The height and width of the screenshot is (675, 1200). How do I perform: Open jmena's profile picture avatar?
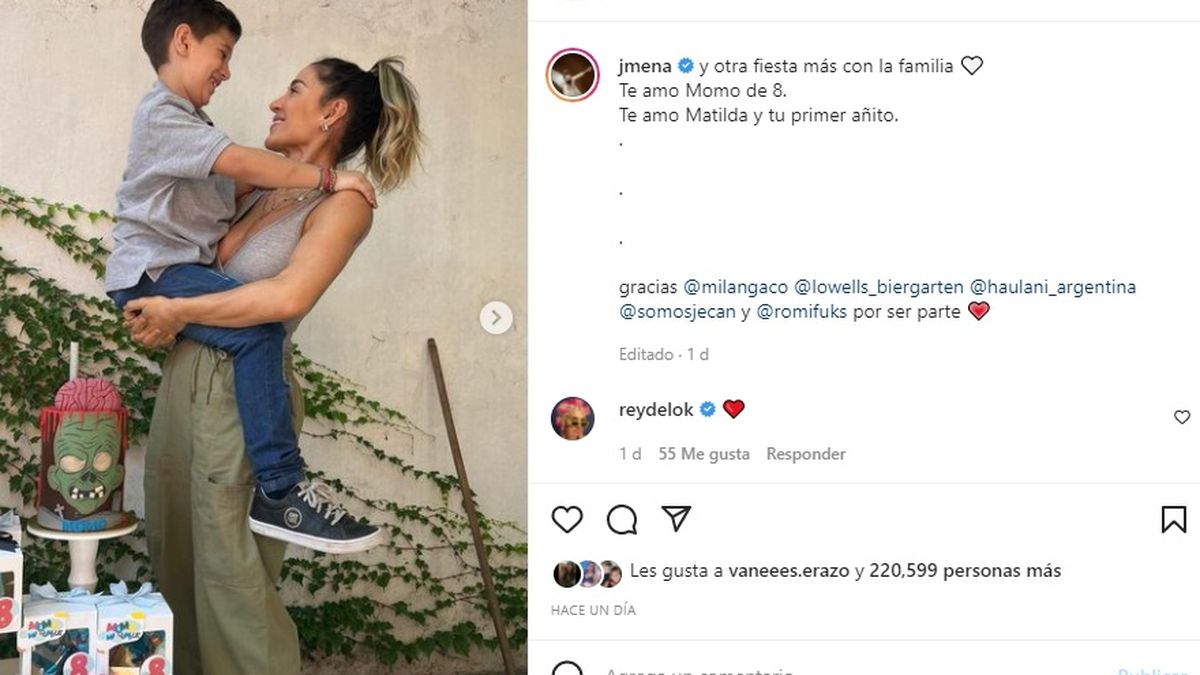pos(573,75)
